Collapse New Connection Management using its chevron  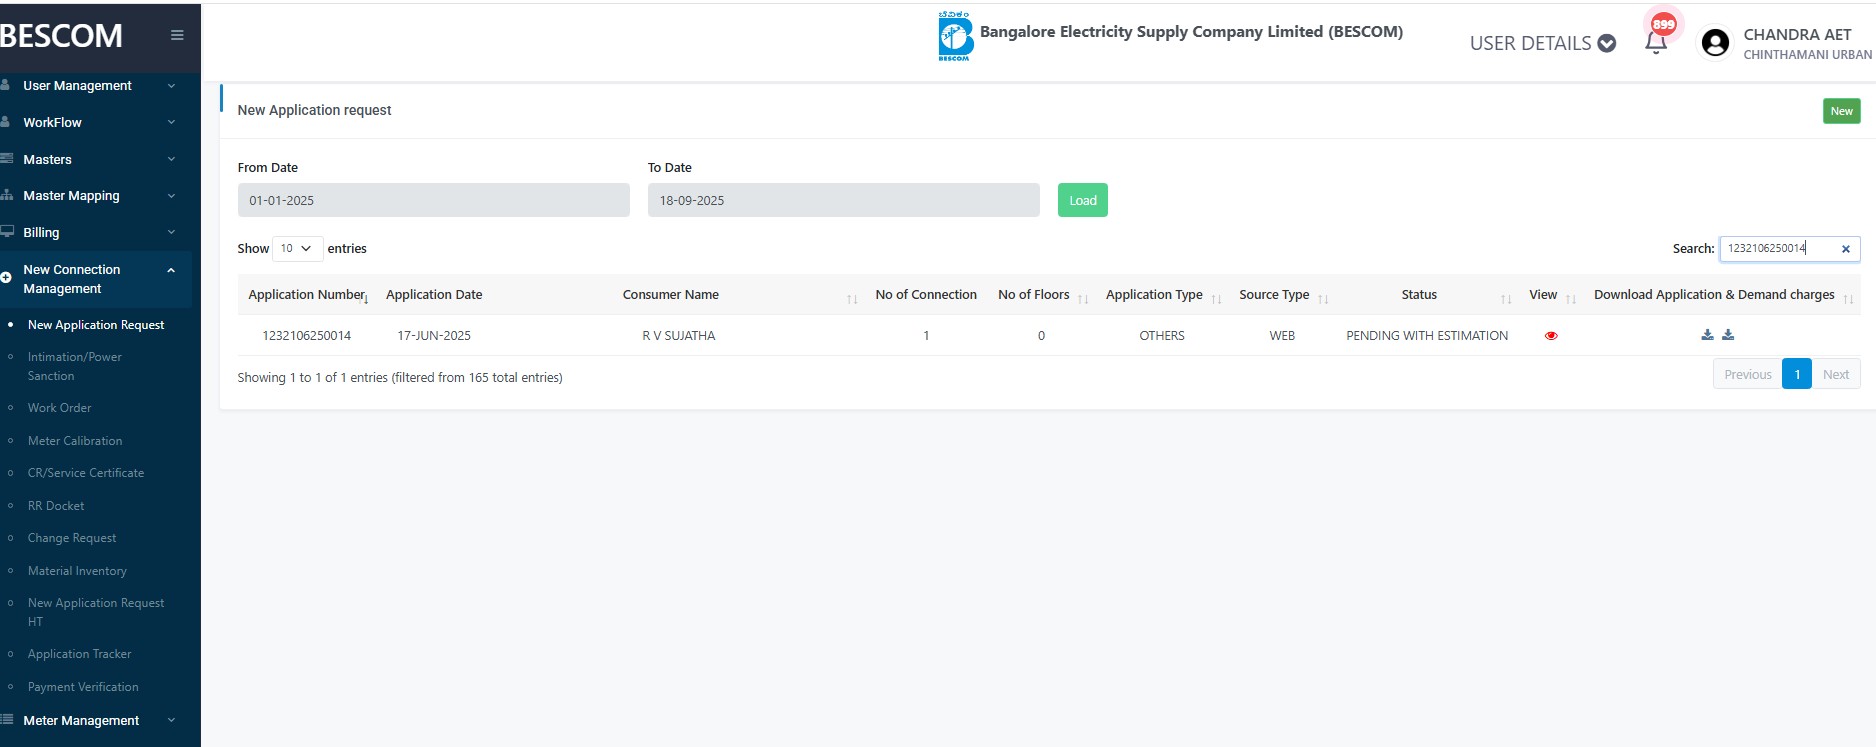click(x=171, y=270)
